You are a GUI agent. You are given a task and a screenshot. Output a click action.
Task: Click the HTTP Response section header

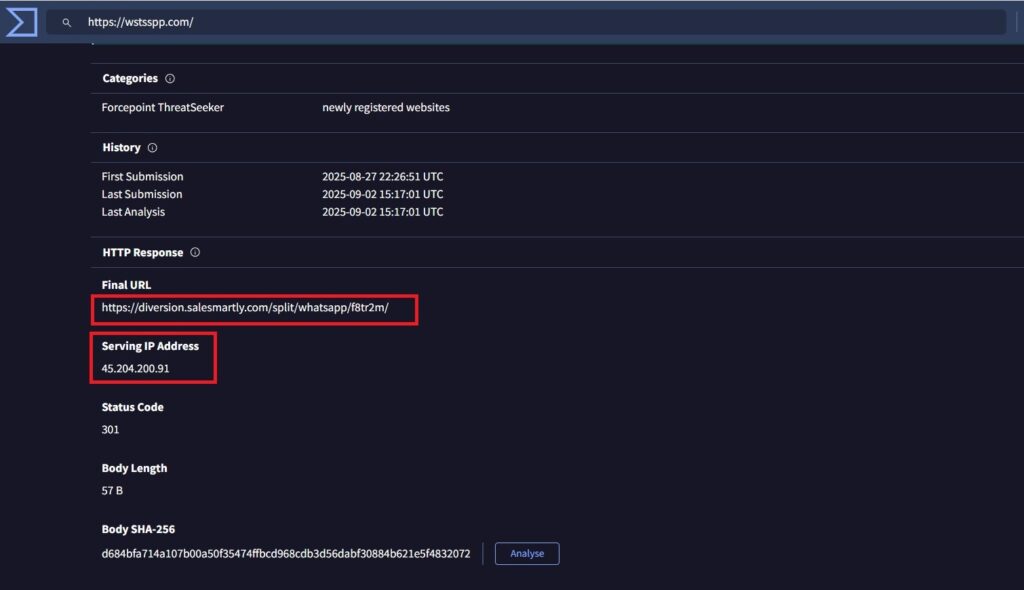click(142, 252)
